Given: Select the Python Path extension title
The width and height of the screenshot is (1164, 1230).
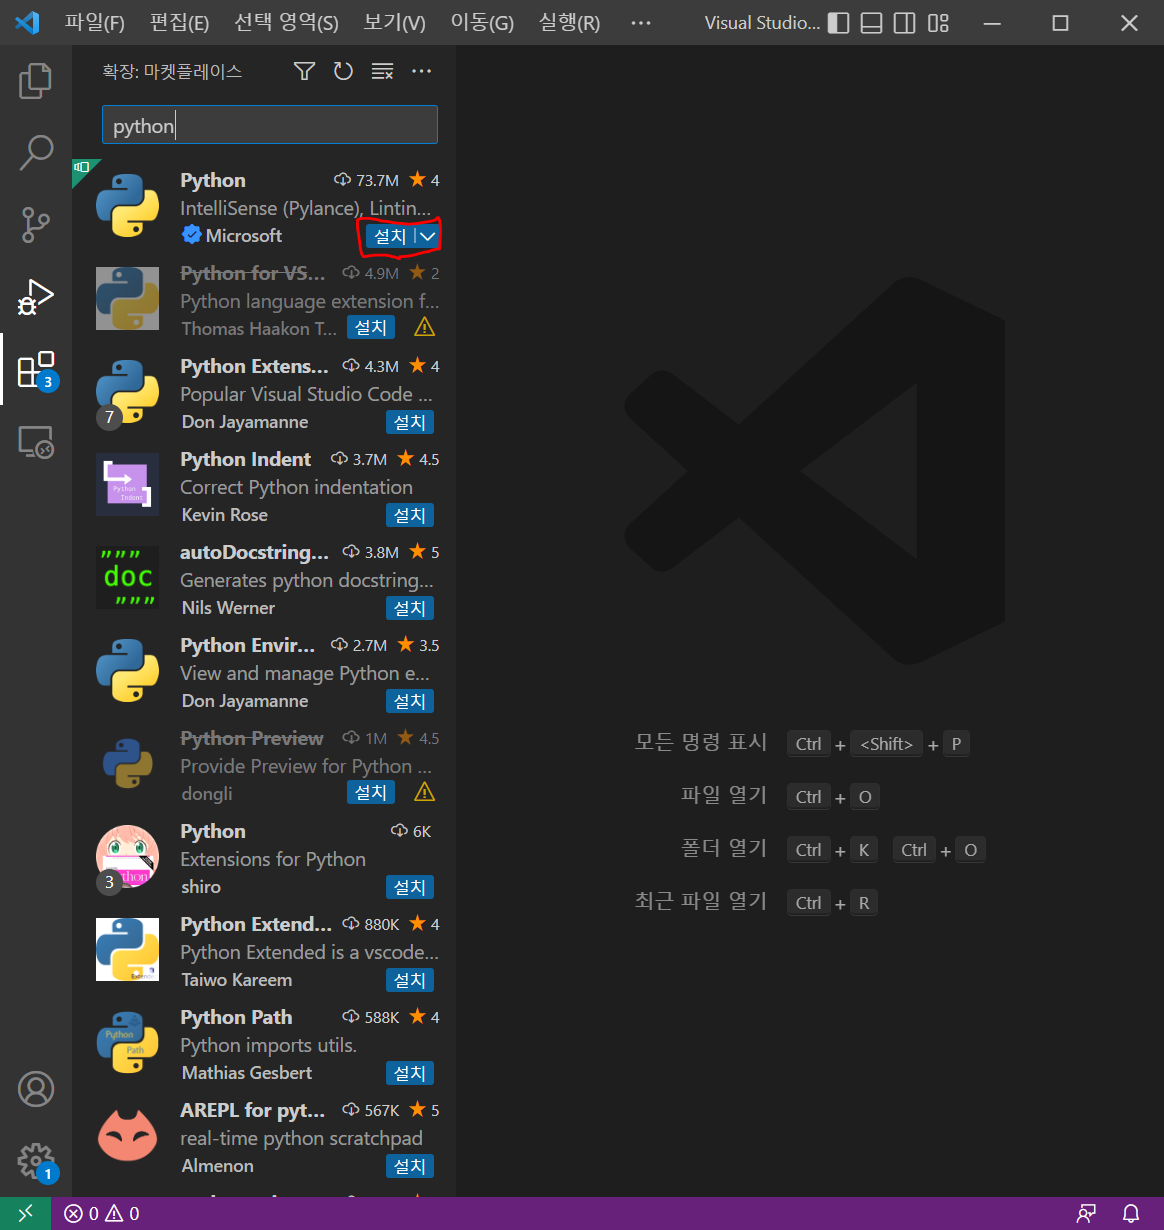Looking at the screenshot, I should pos(236,1017).
